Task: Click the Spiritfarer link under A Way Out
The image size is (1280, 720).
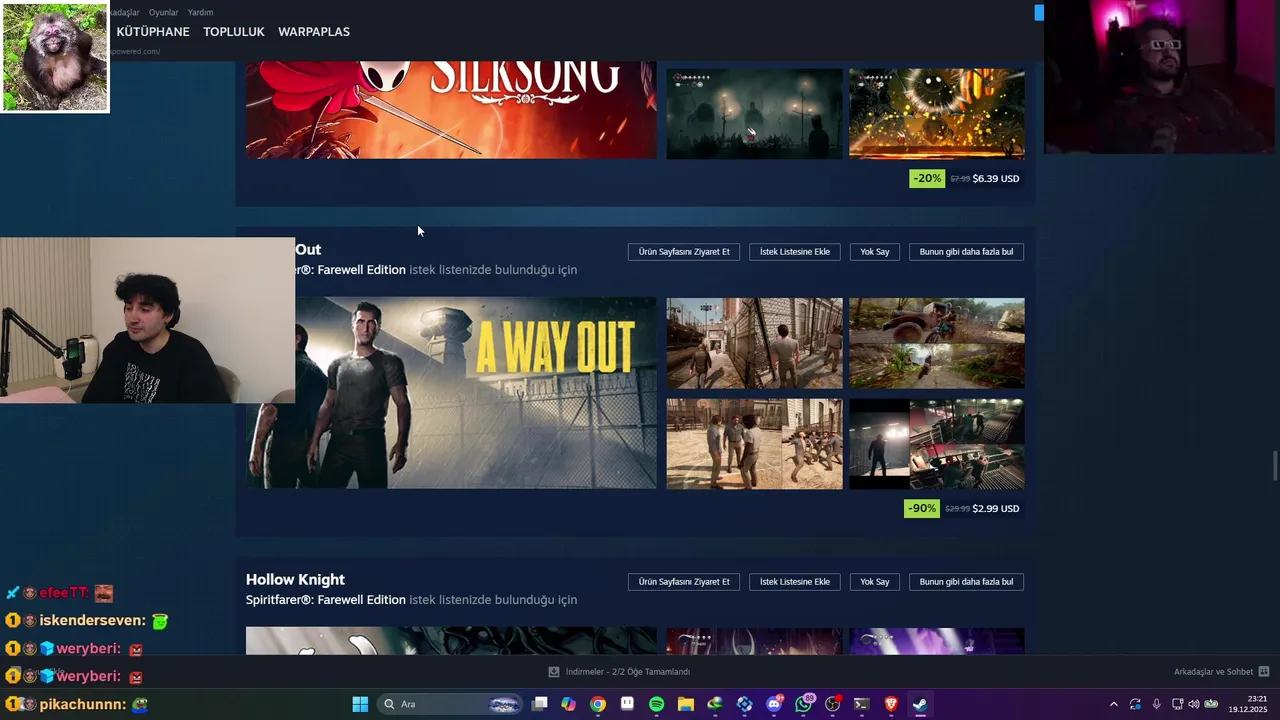Action: pos(350,270)
